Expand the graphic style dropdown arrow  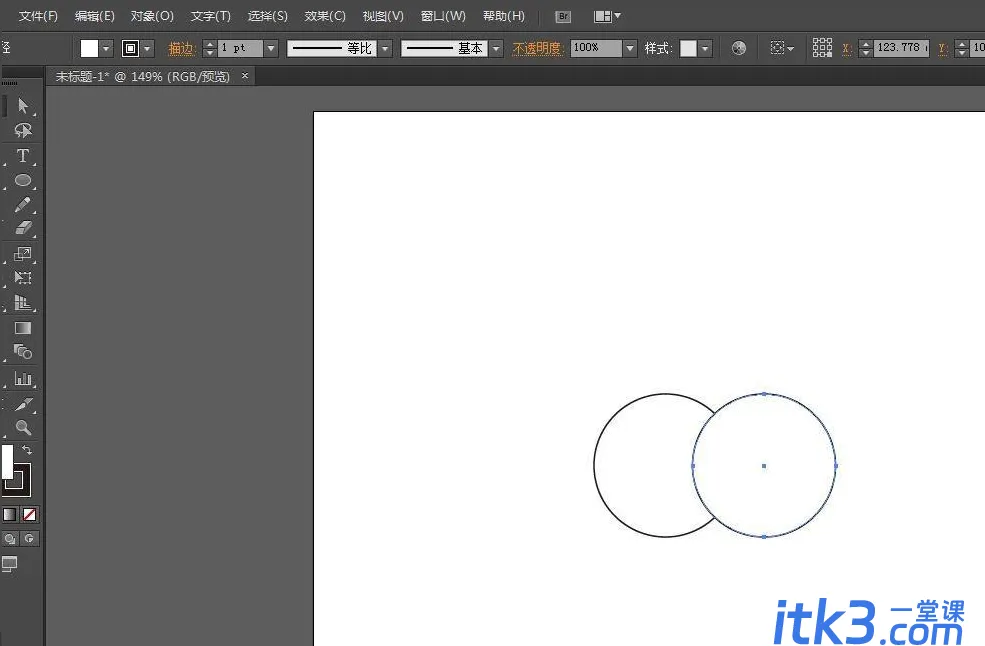coord(705,48)
